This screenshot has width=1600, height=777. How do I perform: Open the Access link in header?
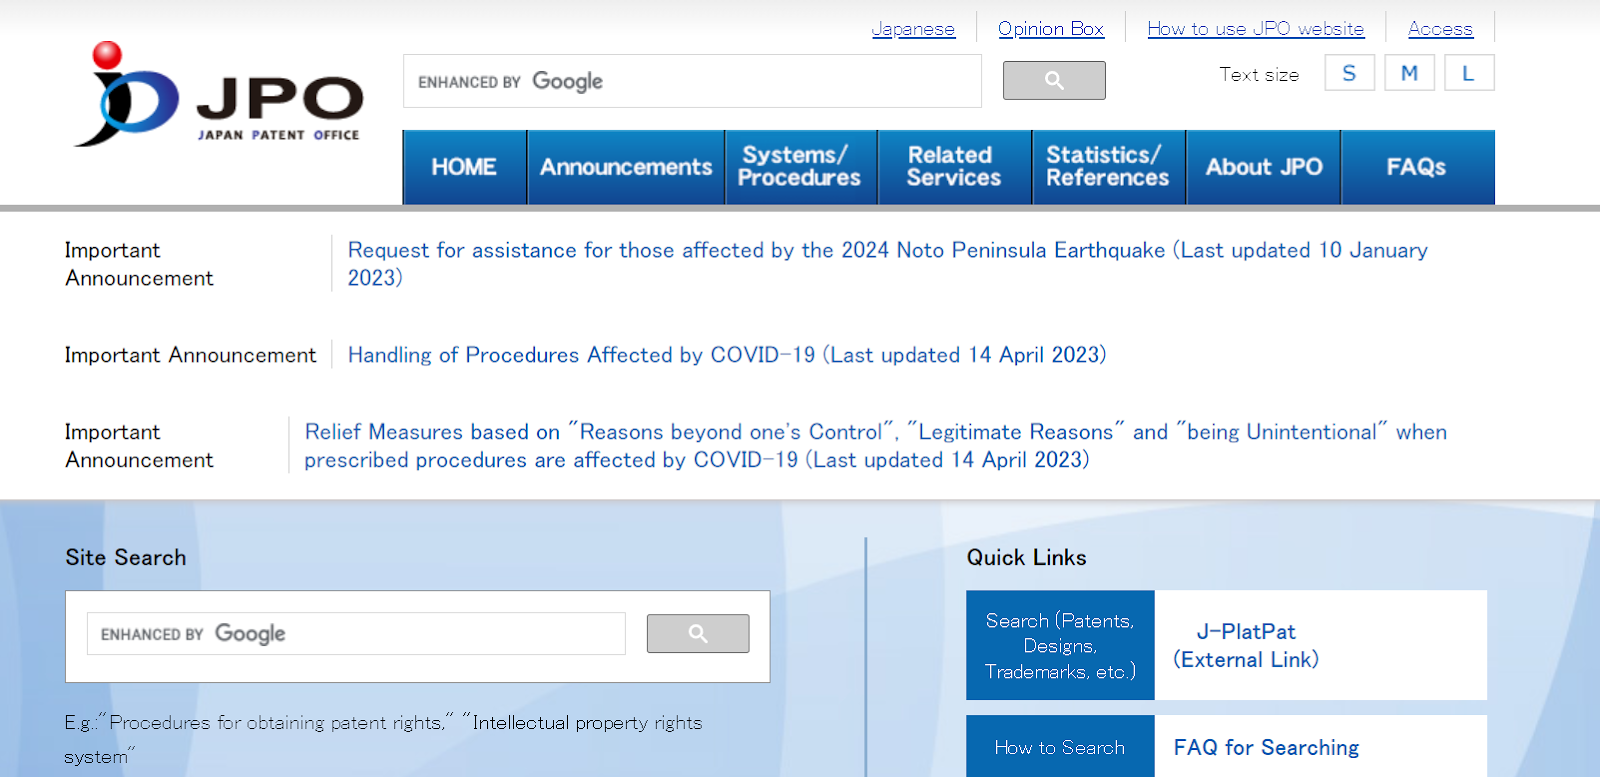tap(1440, 29)
